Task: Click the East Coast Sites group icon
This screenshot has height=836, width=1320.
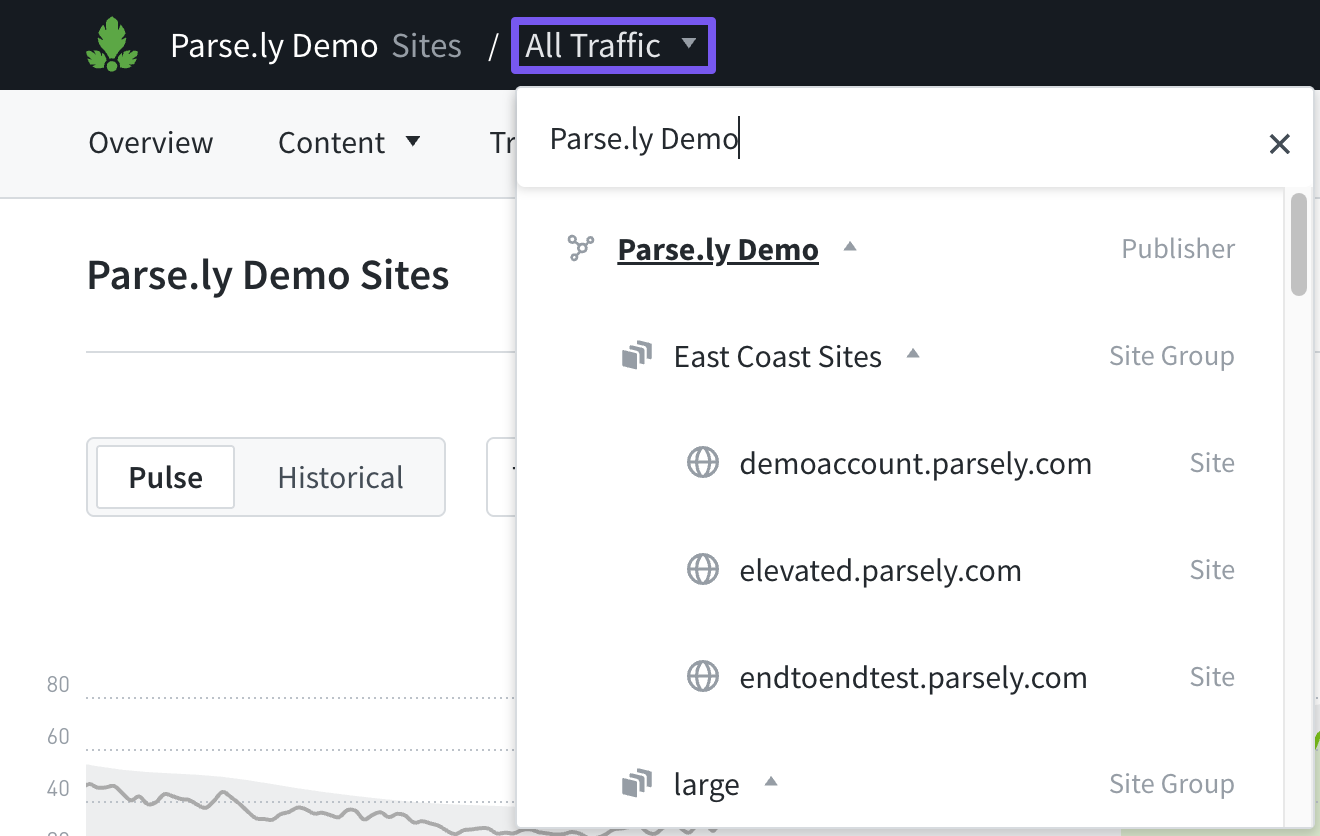Action: tap(636, 356)
